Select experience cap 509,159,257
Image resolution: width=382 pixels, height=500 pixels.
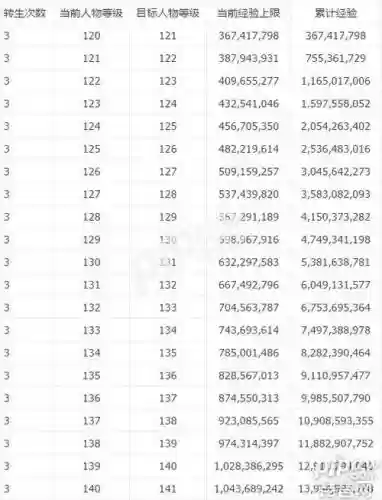pos(249,172)
